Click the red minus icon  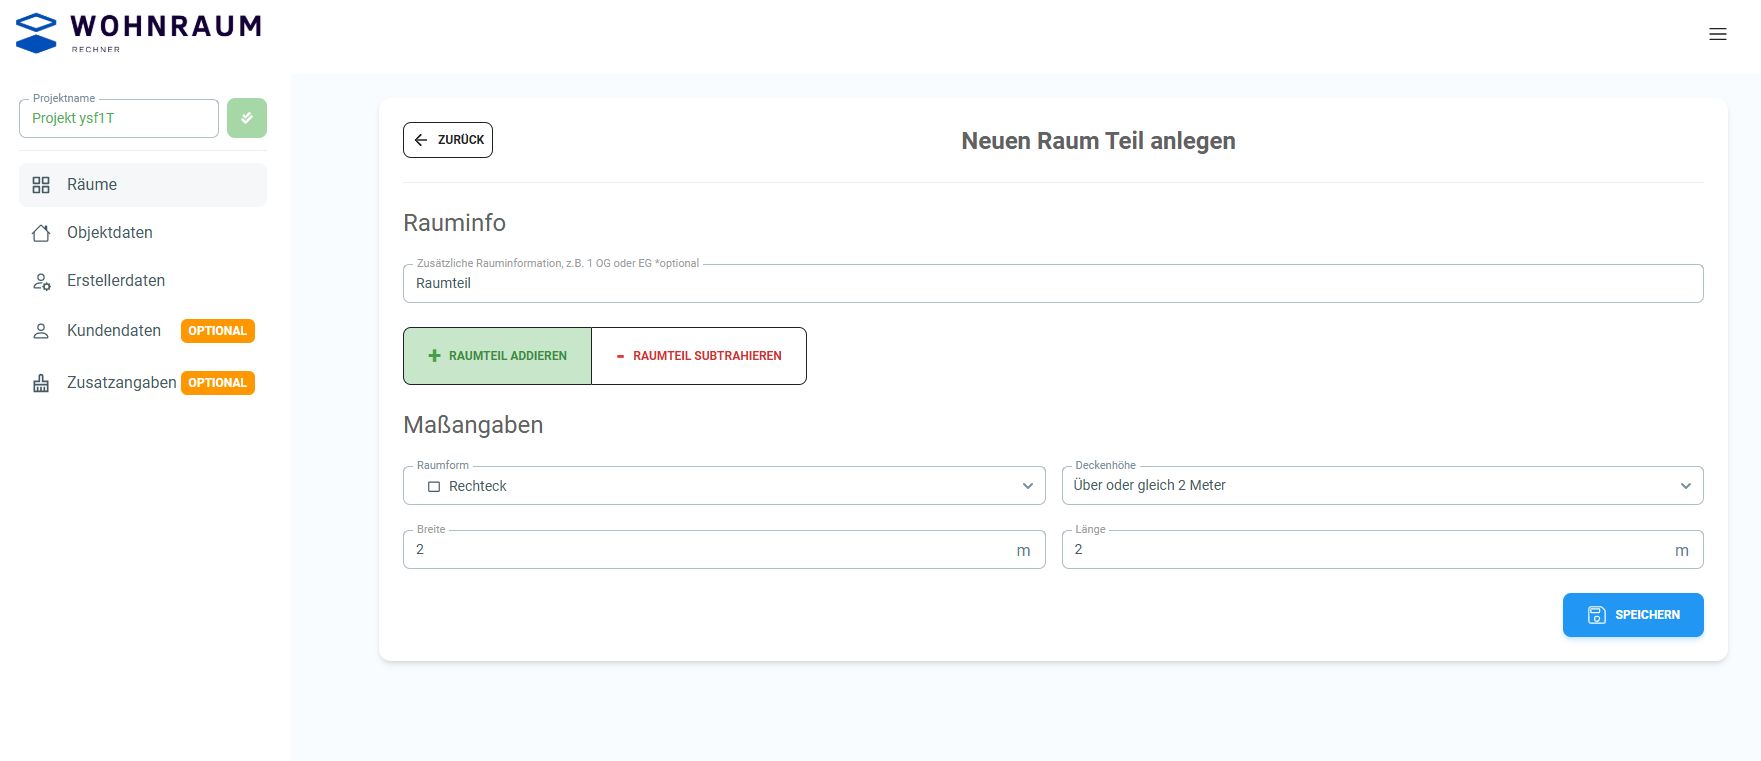[x=620, y=356]
